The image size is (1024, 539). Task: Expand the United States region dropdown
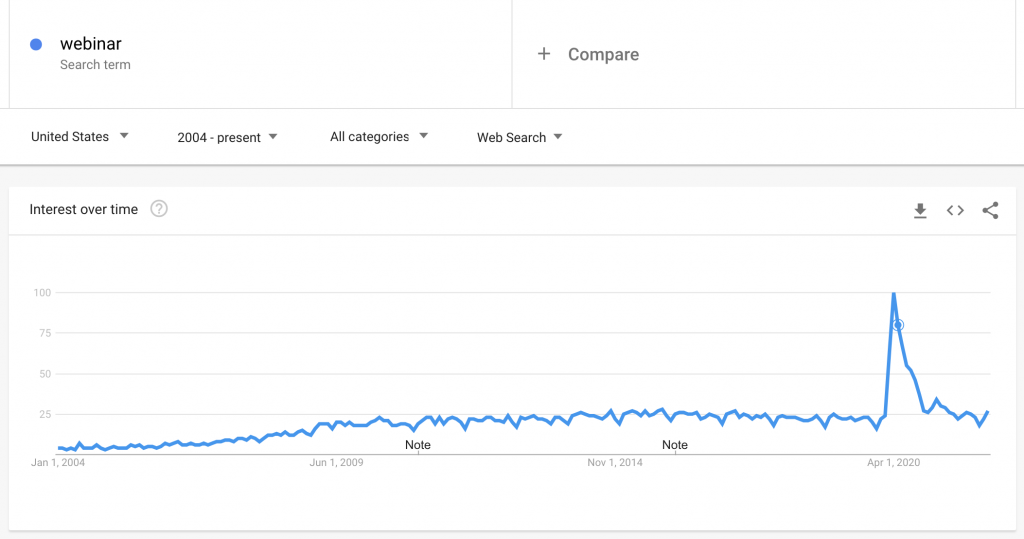80,137
